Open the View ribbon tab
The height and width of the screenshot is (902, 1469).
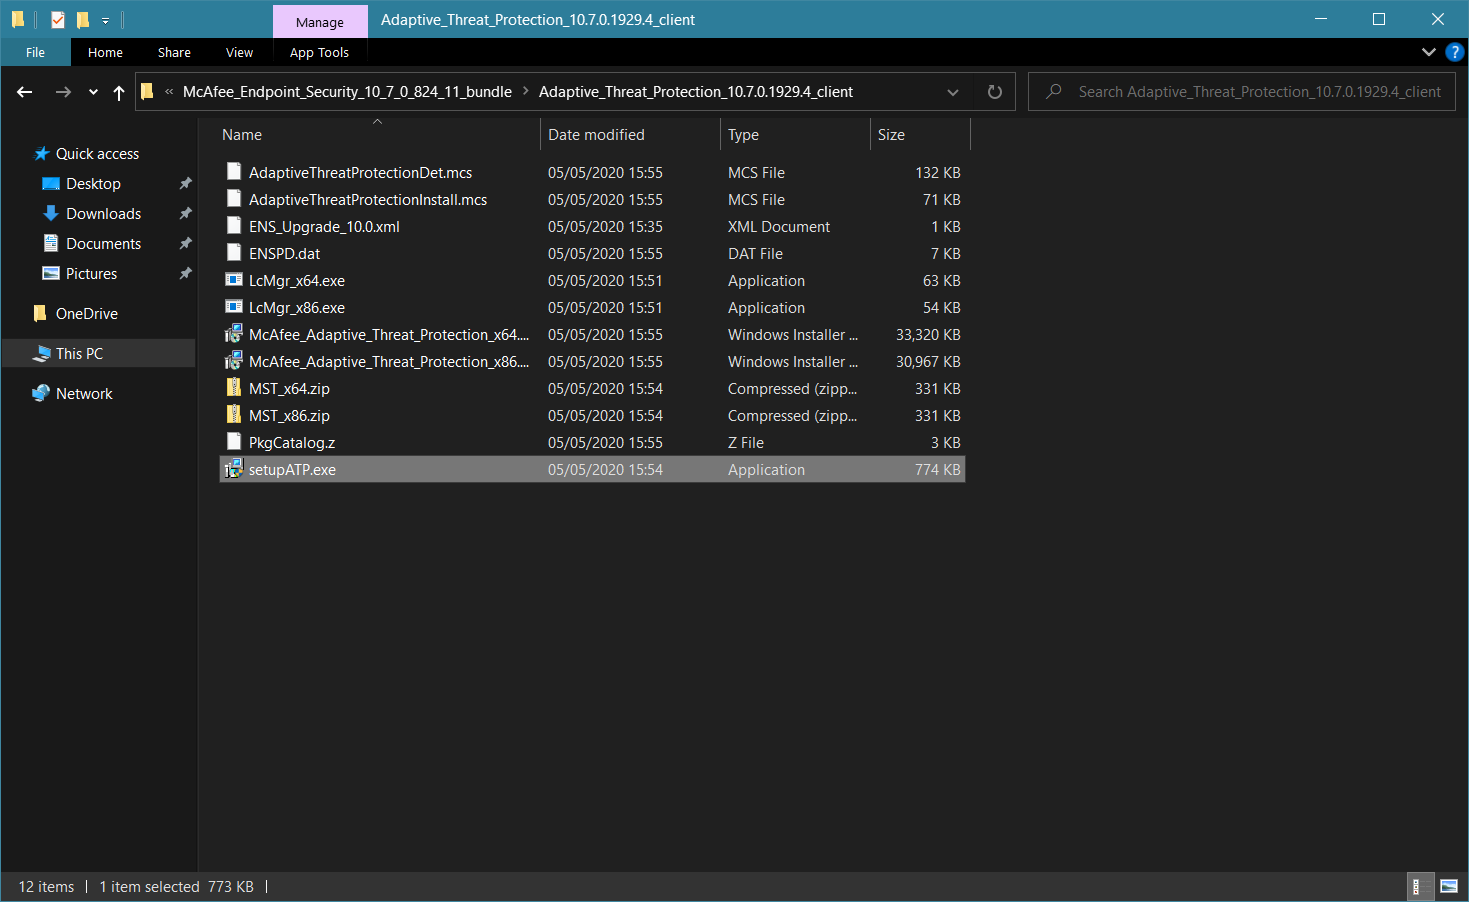click(239, 52)
